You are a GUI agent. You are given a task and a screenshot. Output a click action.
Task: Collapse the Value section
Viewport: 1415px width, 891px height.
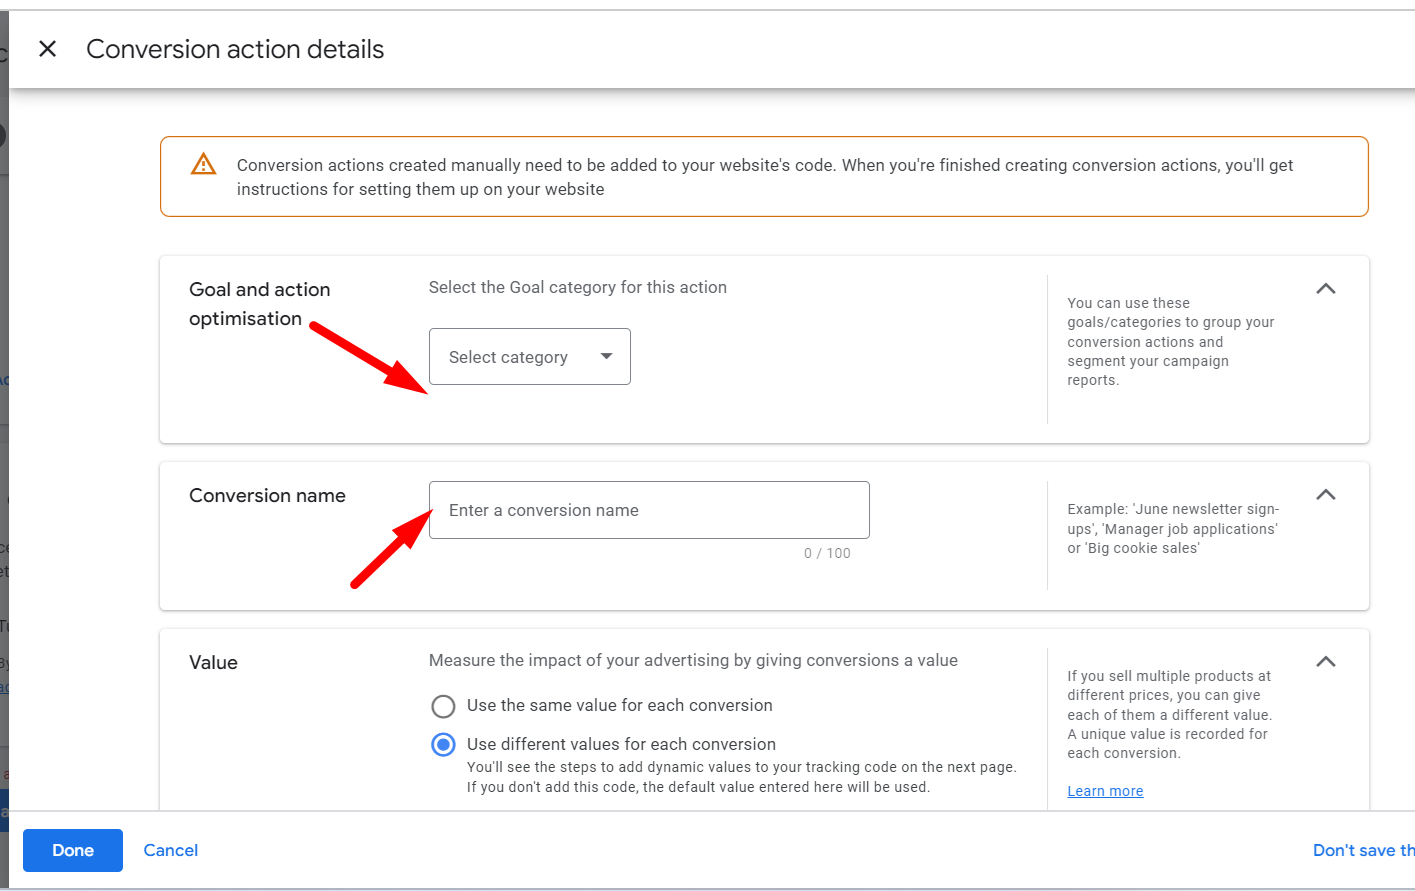[1326, 662]
